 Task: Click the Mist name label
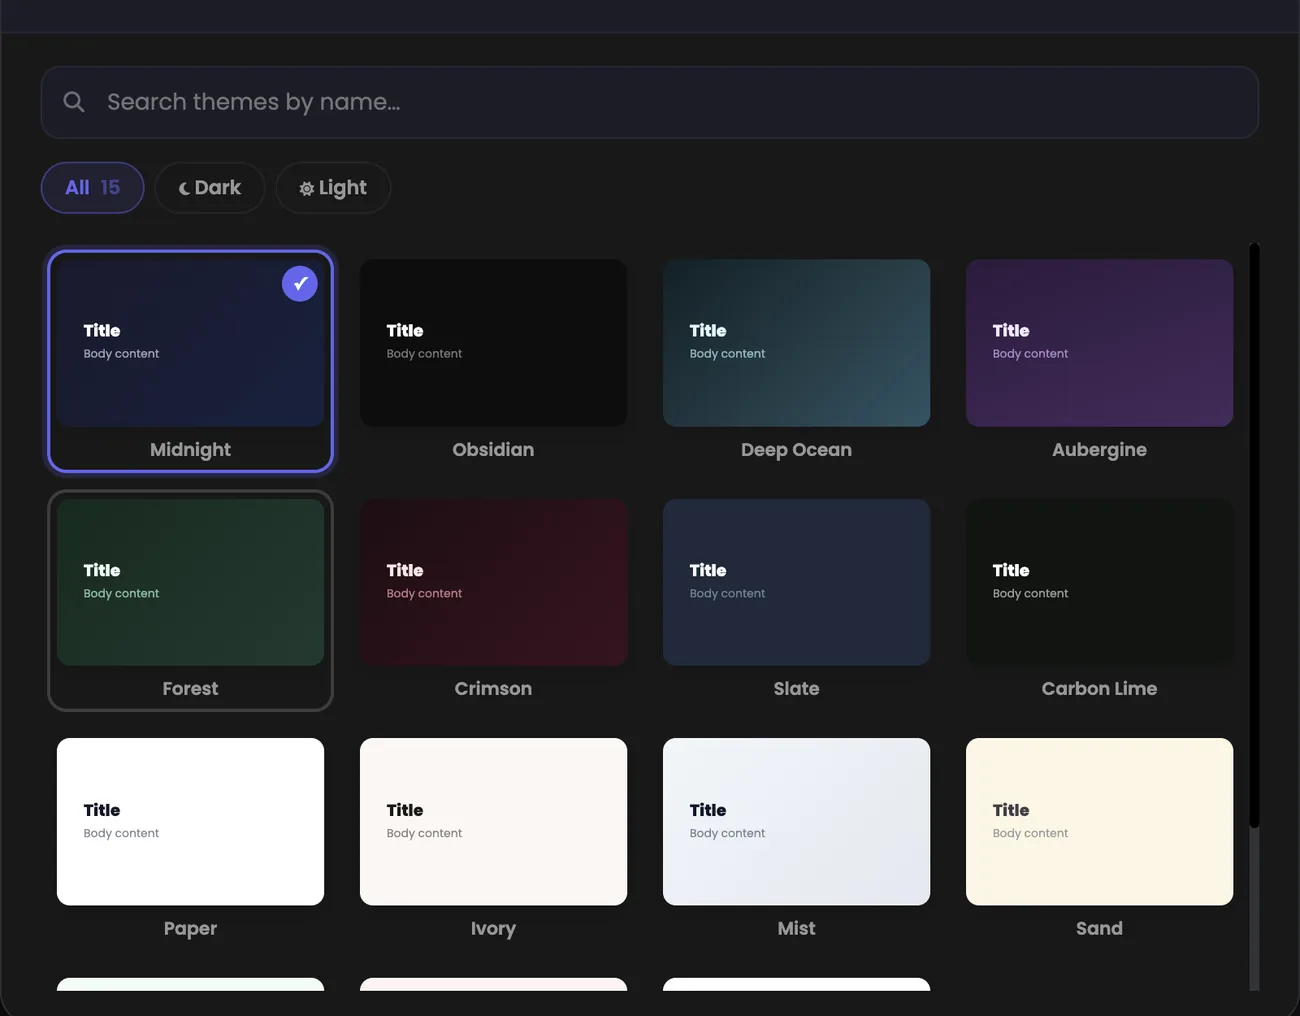click(796, 929)
